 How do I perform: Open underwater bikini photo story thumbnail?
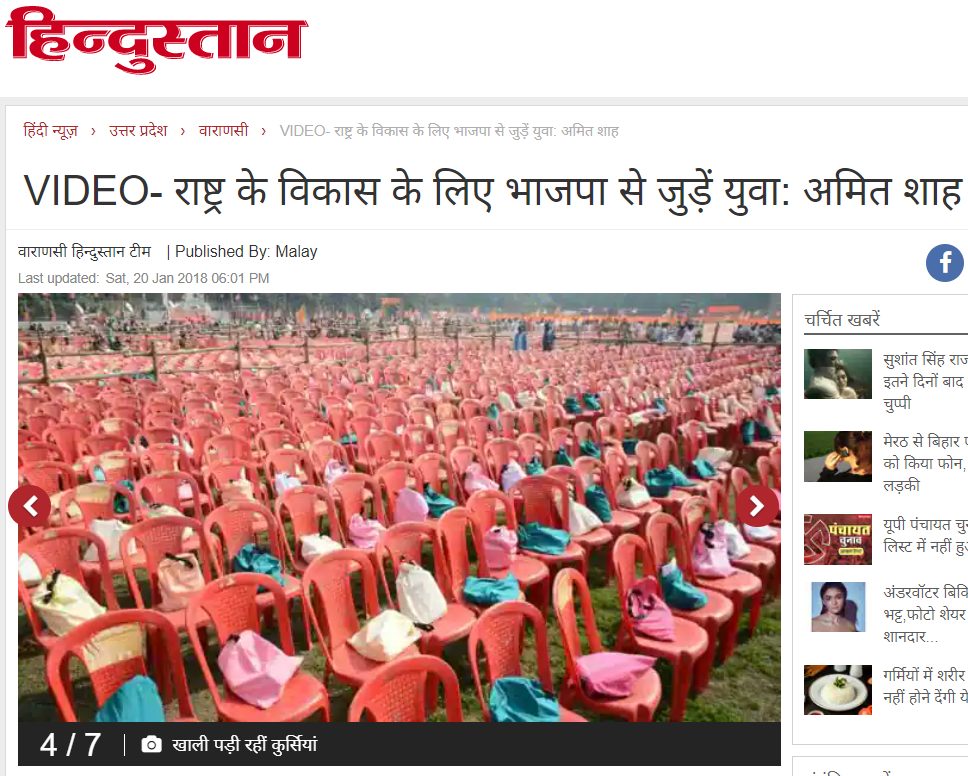point(838,607)
